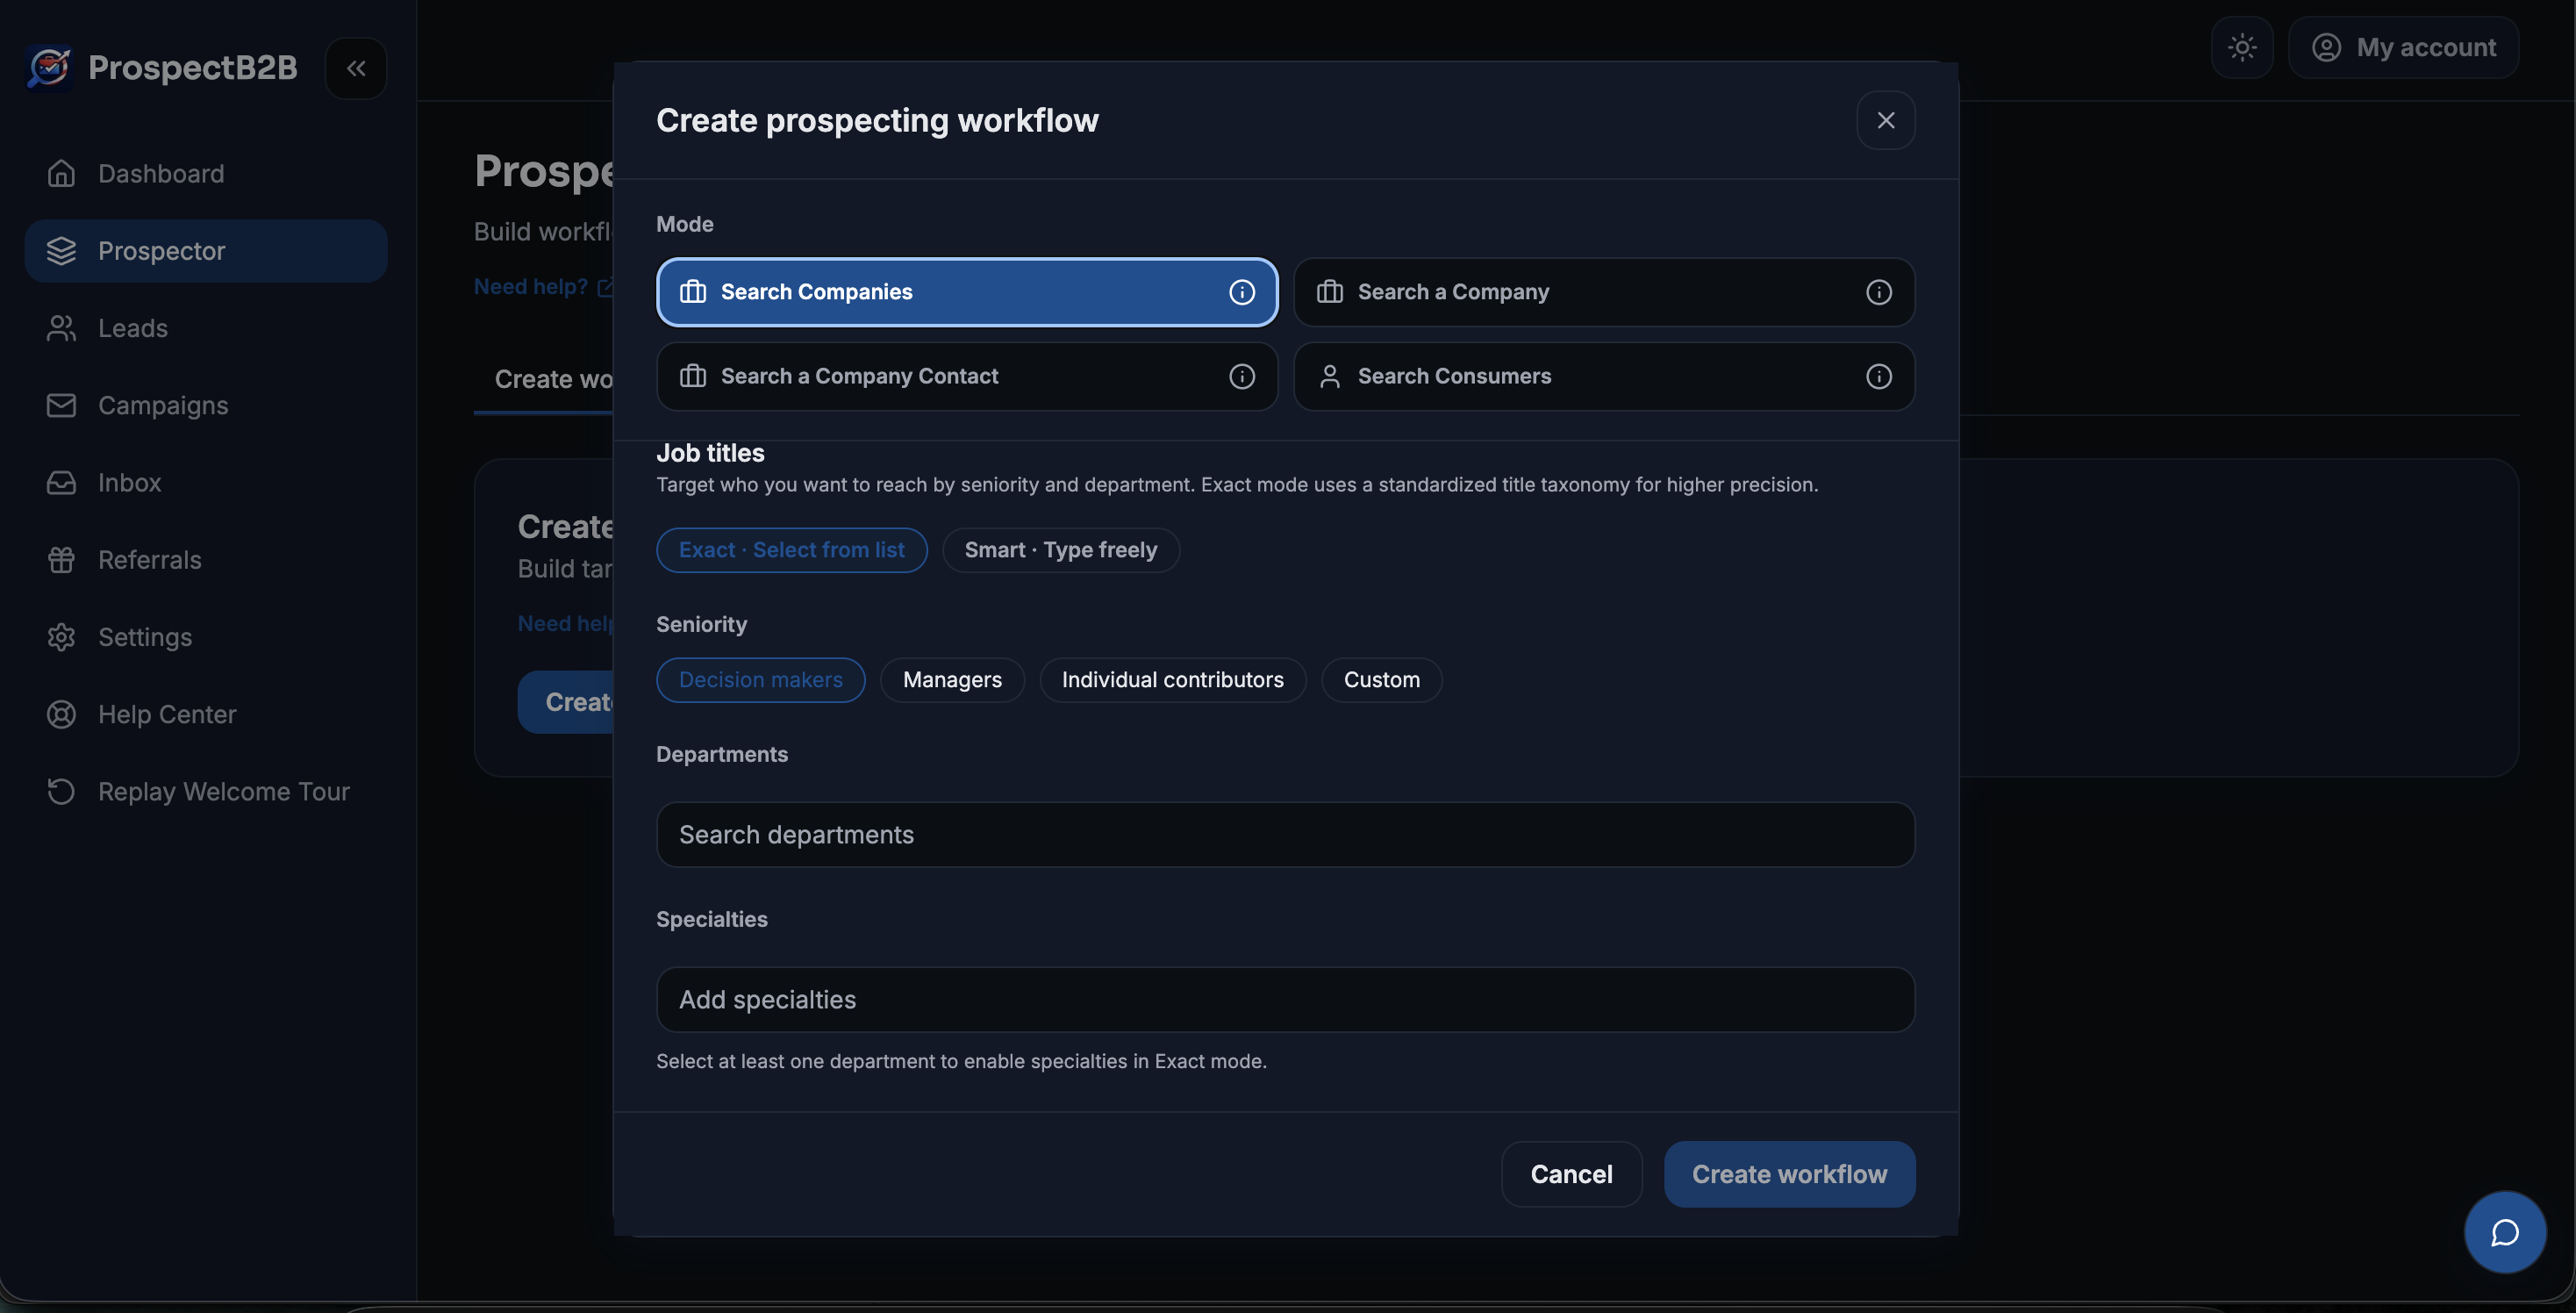This screenshot has height=1313, width=2576.
Task: Toggle the light/dark theme switch
Action: 2242,47
